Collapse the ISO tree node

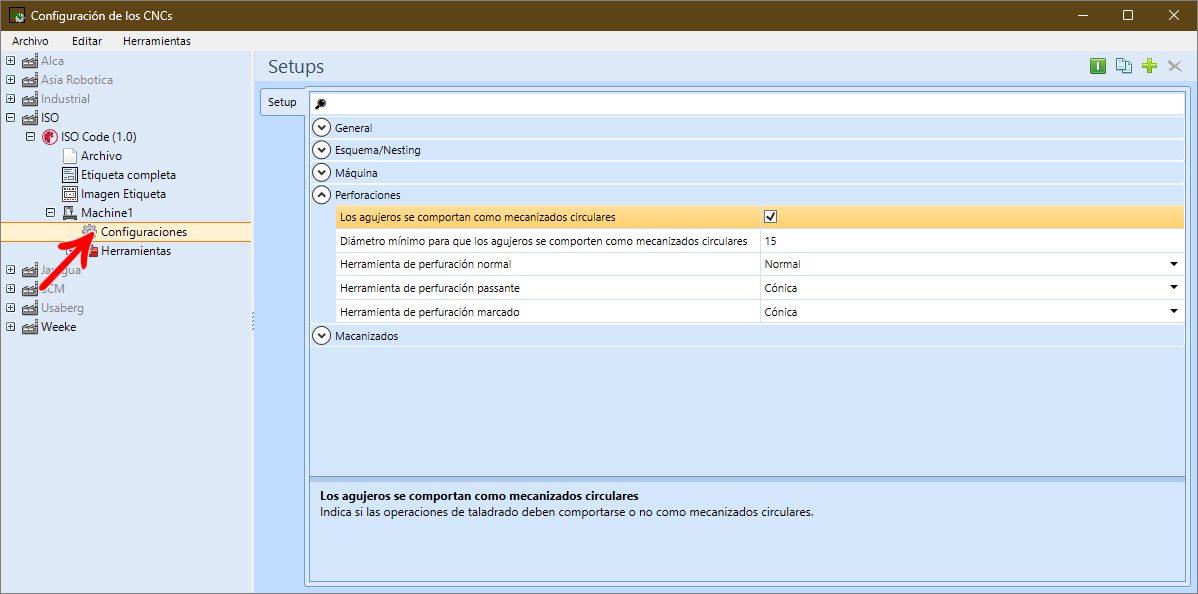(11, 118)
